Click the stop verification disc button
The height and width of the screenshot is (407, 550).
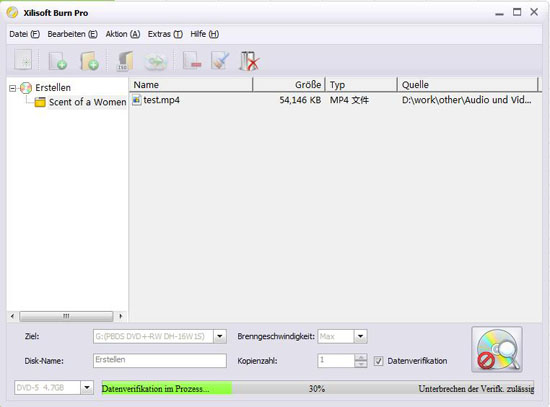(497, 349)
